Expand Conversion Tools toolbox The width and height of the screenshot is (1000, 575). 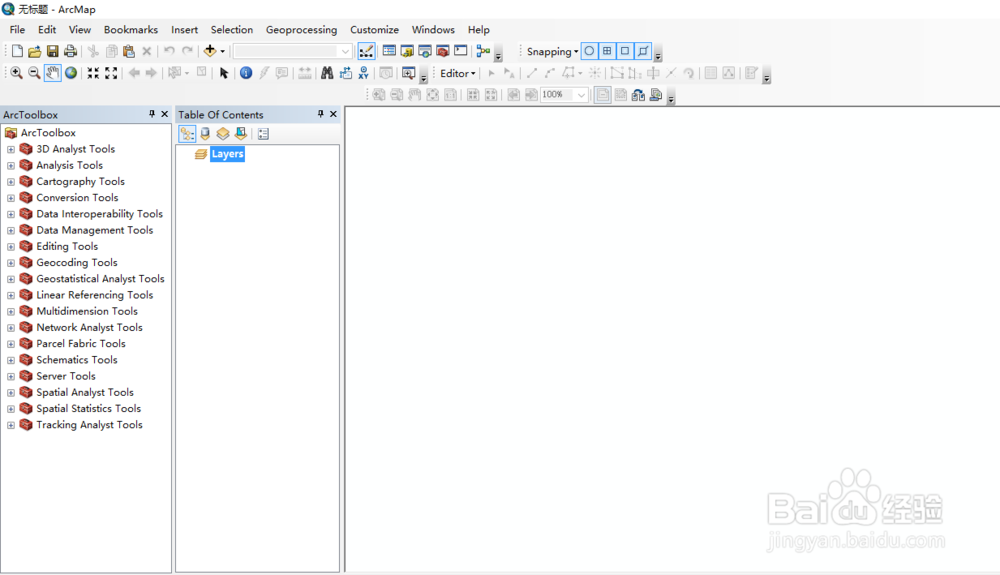[11, 198]
